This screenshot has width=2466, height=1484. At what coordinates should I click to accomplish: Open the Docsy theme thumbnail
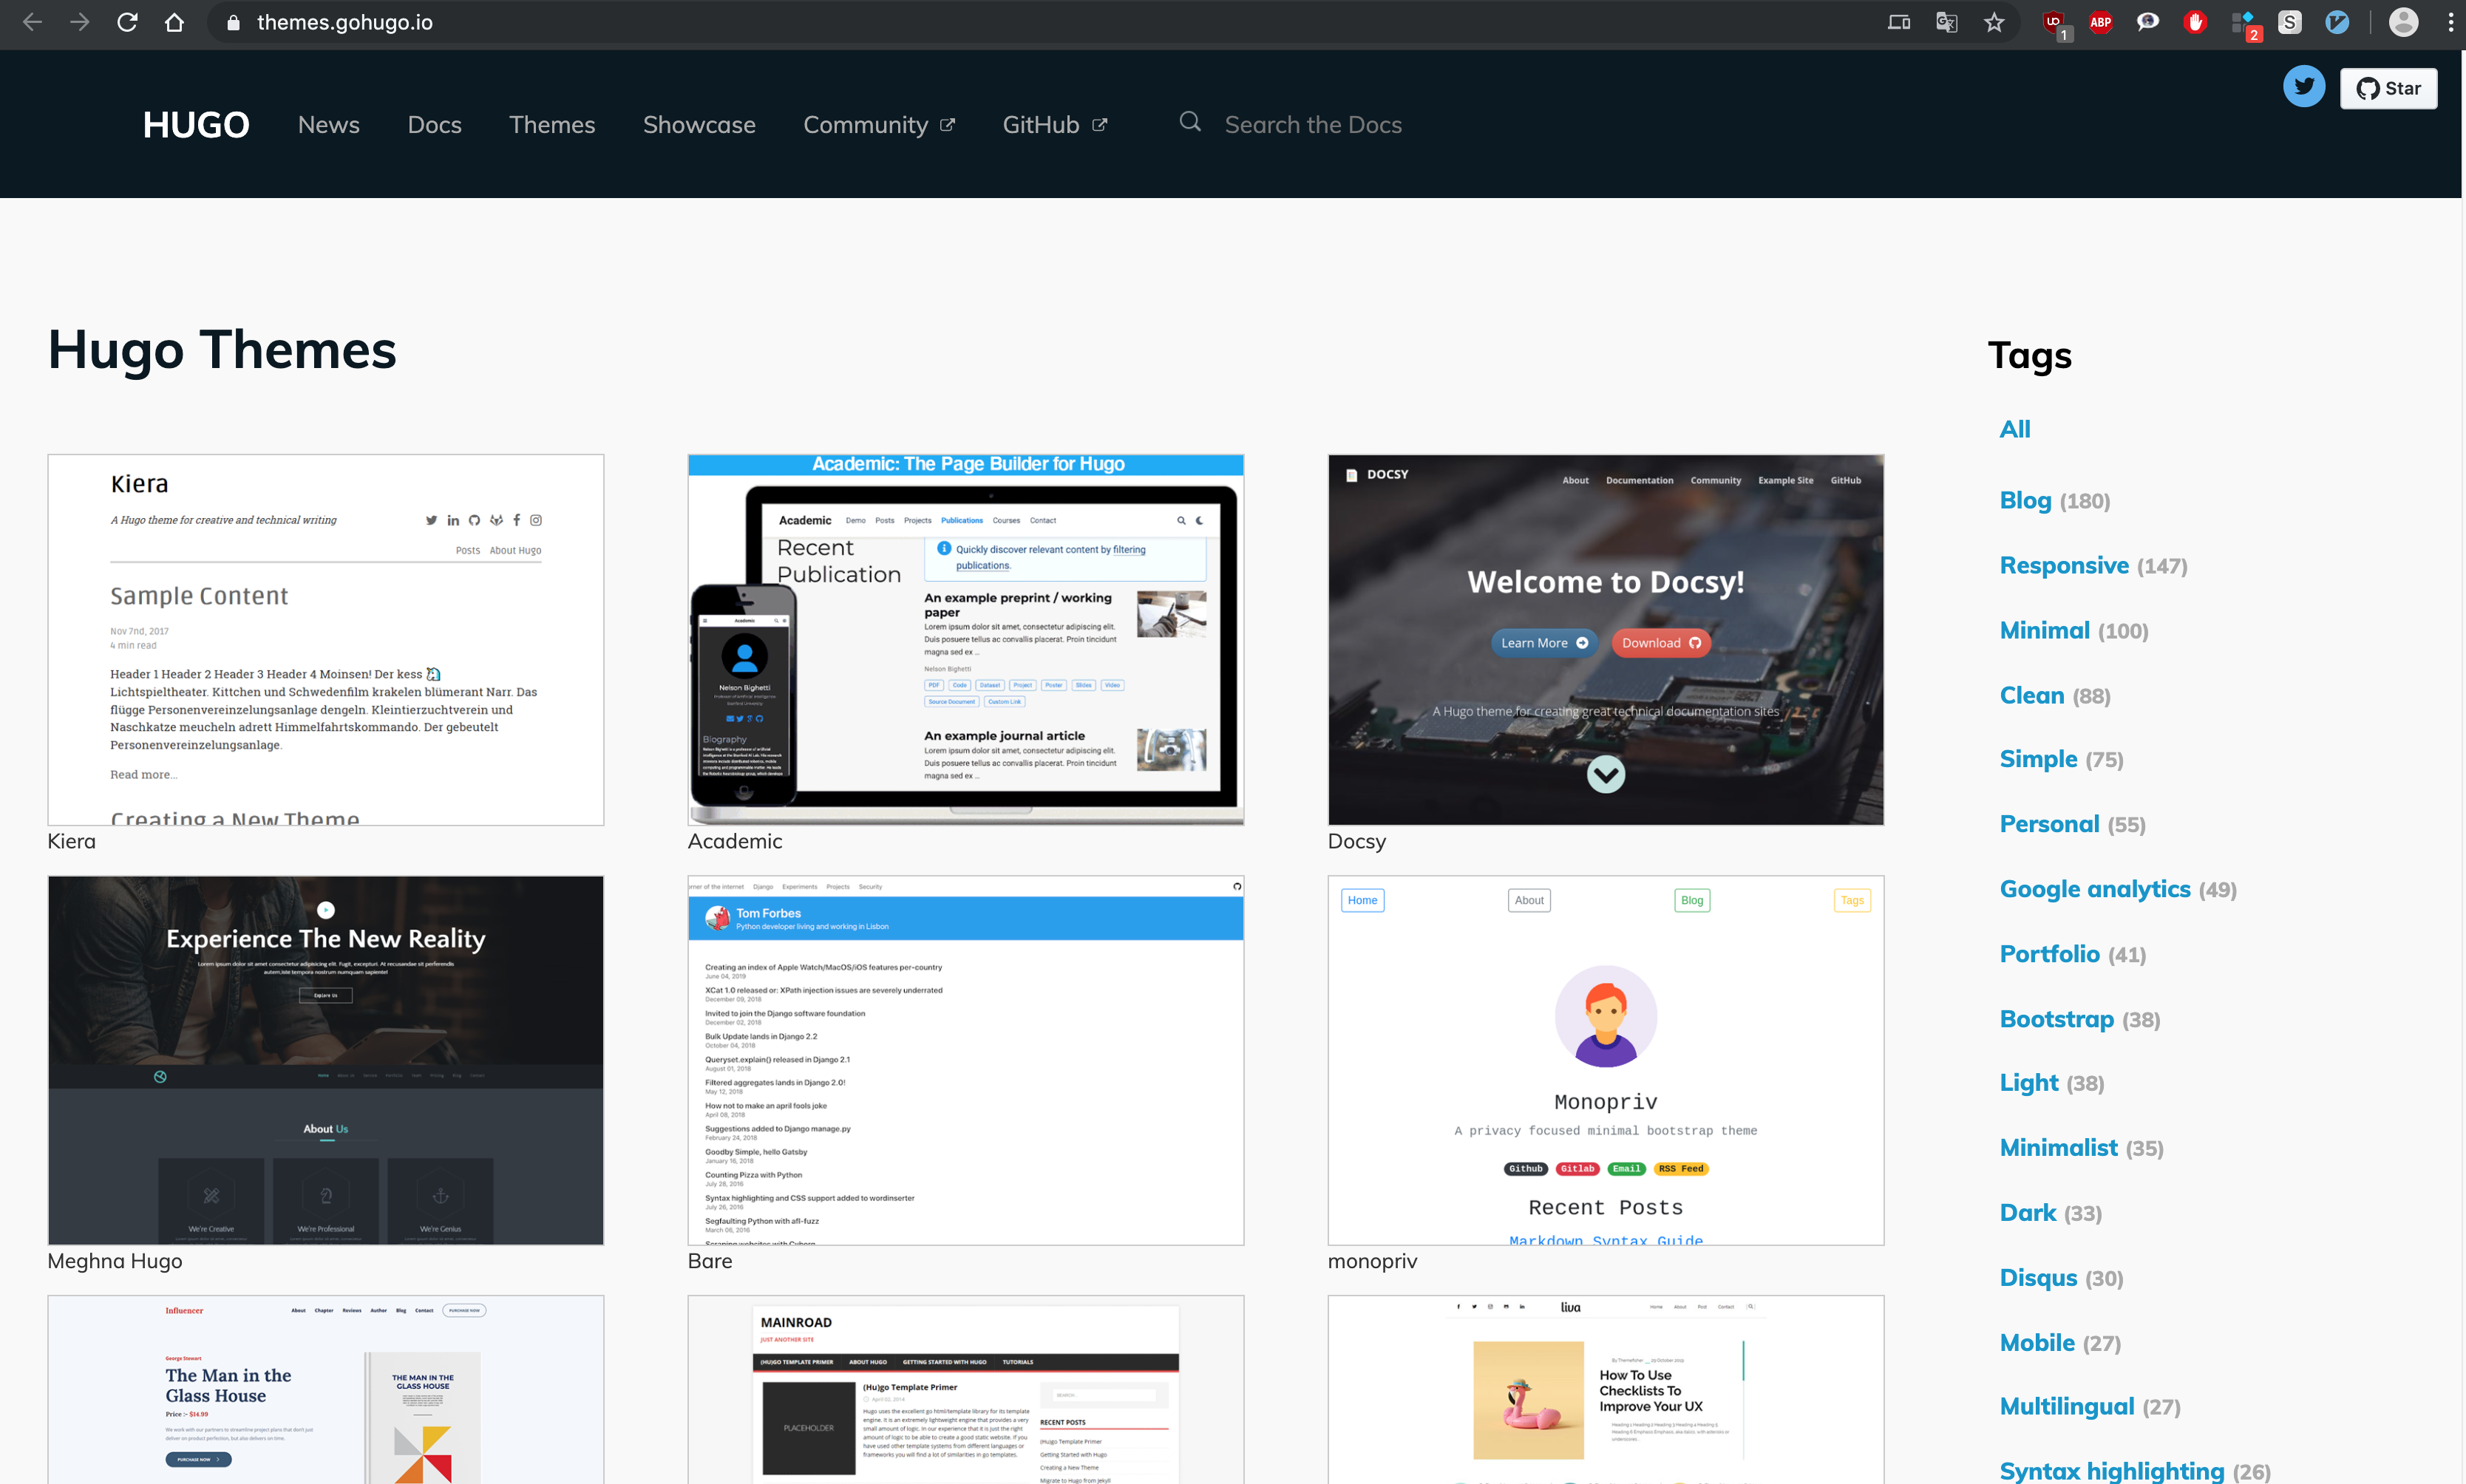(1605, 640)
